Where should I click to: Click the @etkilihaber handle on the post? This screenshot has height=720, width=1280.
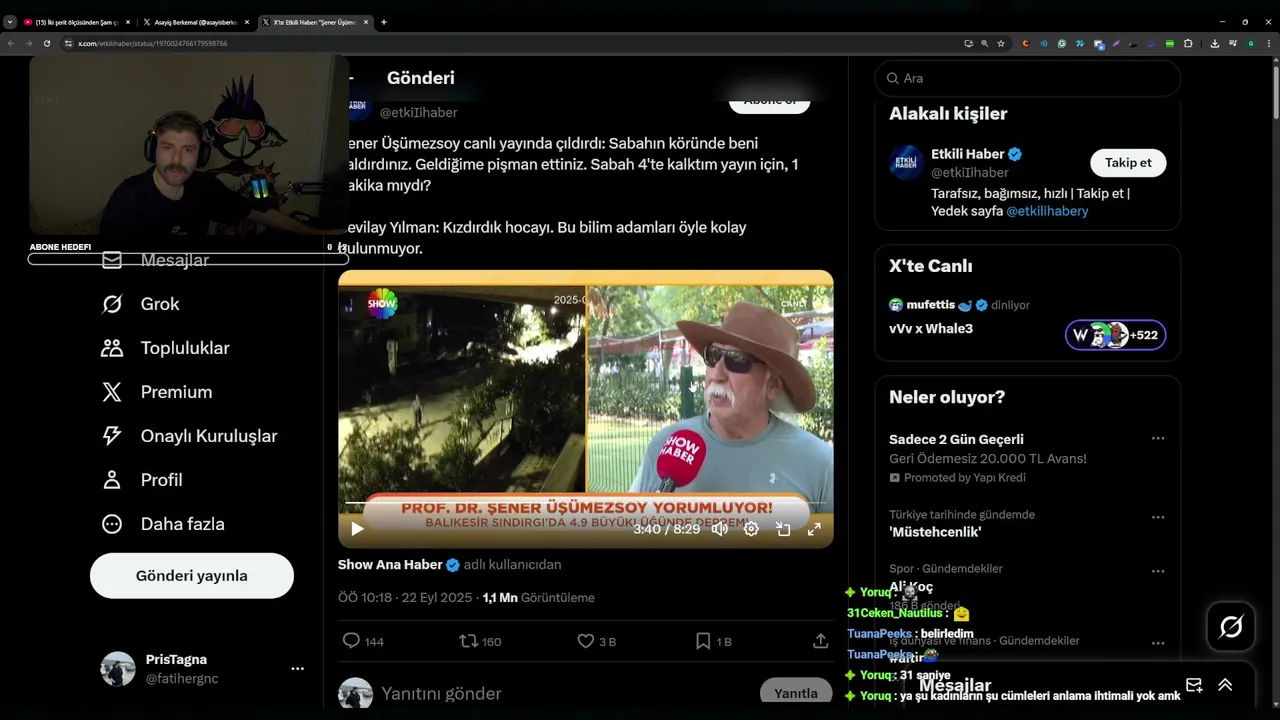point(418,113)
